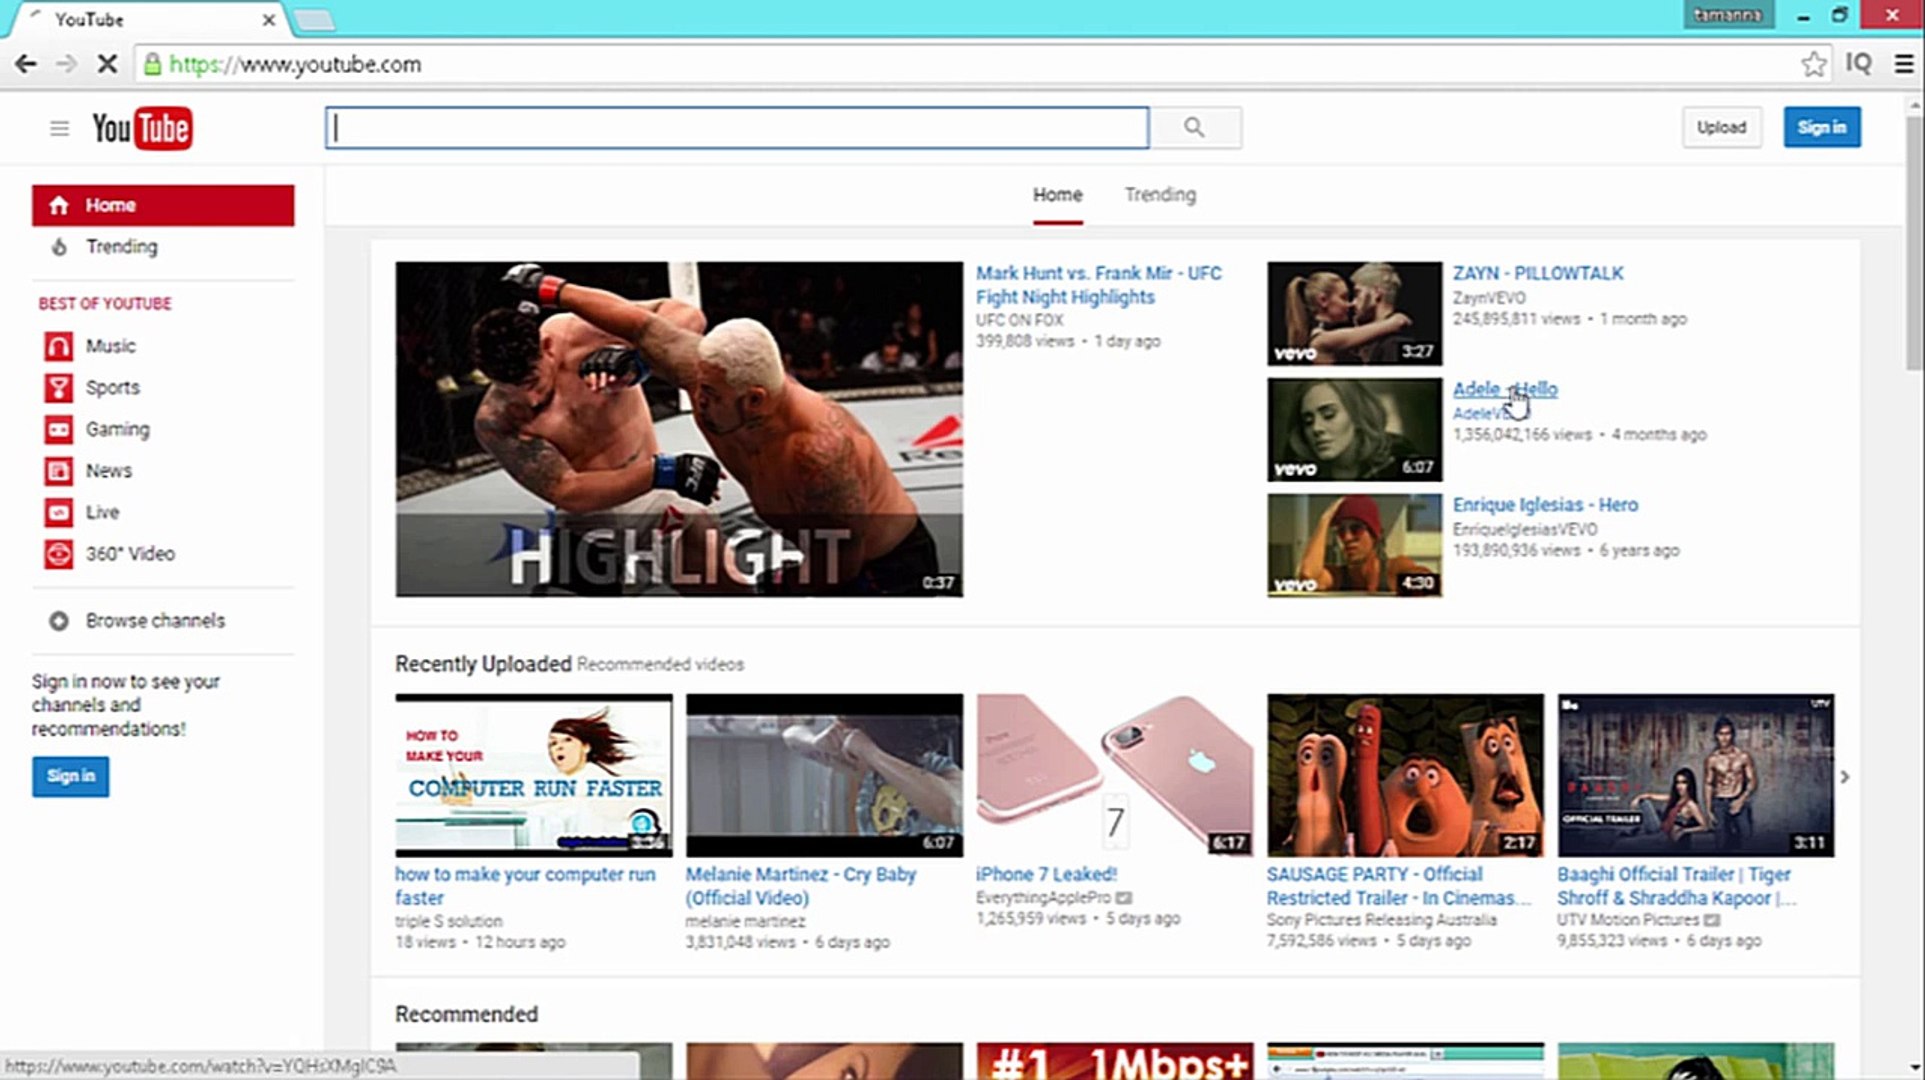Open the 360° Video section icon
Screen dimensions: 1925x1080
tap(58, 553)
